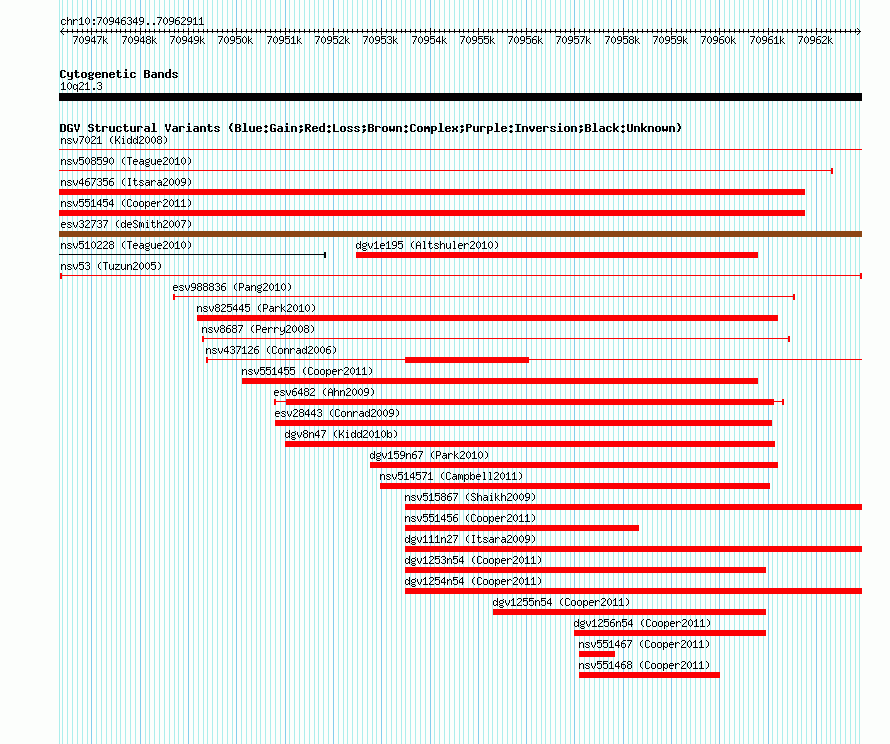Click nsv551456 (Cooper2011) label
The height and width of the screenshot is (744, 890).
click(470, 518)
